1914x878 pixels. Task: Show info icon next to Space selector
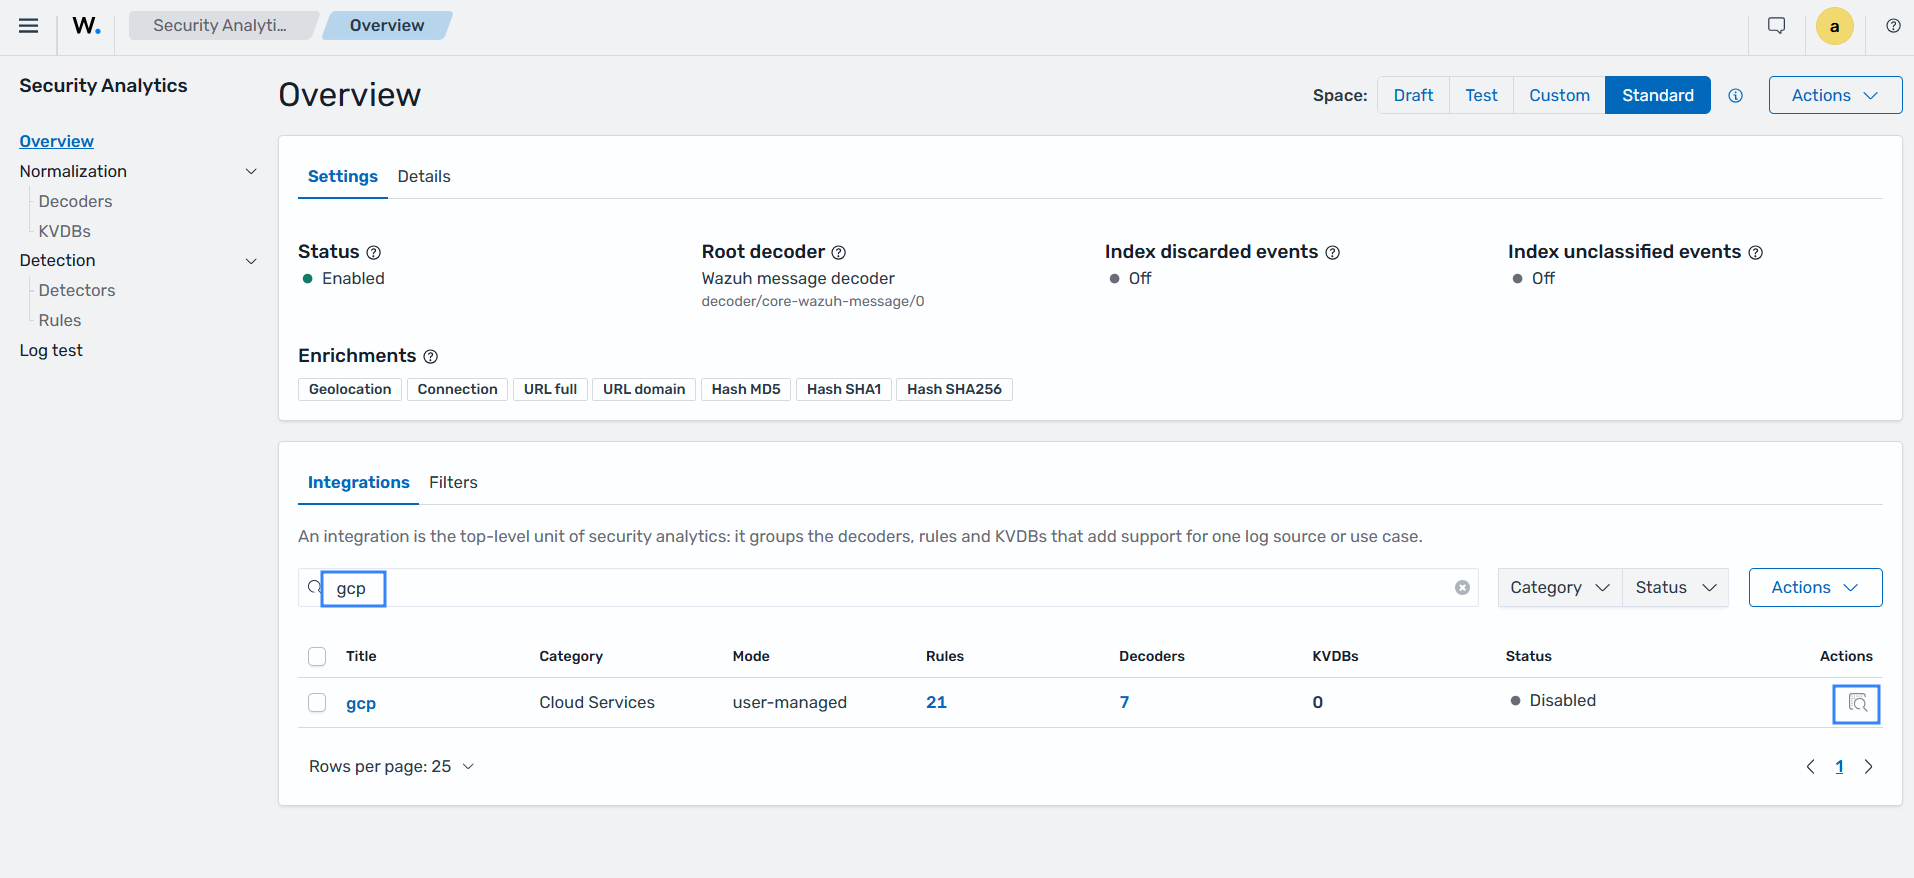(x=1736, y=96)
